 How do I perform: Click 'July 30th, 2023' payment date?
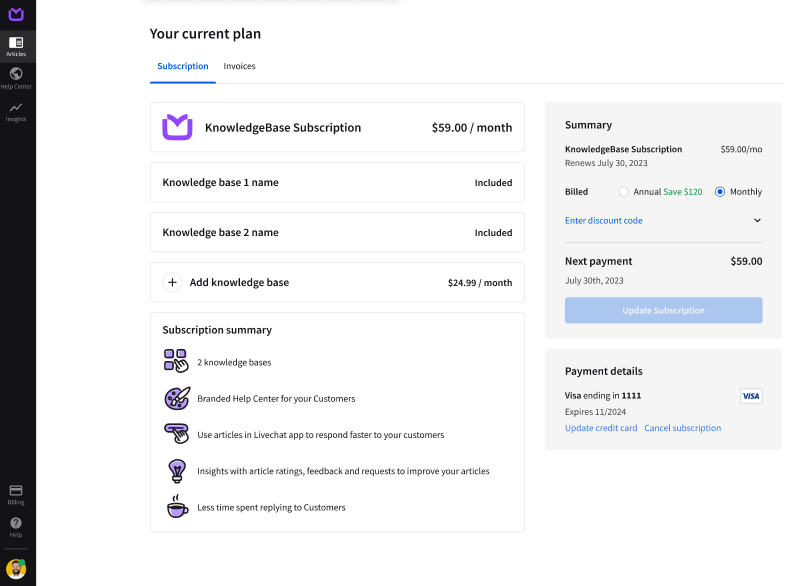[x=594, y=281]
